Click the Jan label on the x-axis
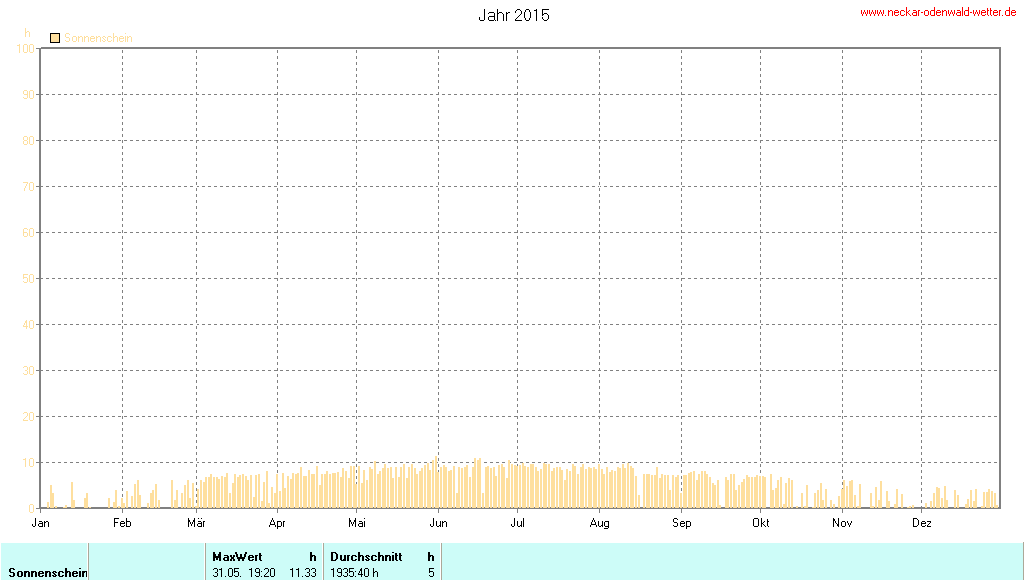The image size is (1024, 580). (x=41, y=522)
